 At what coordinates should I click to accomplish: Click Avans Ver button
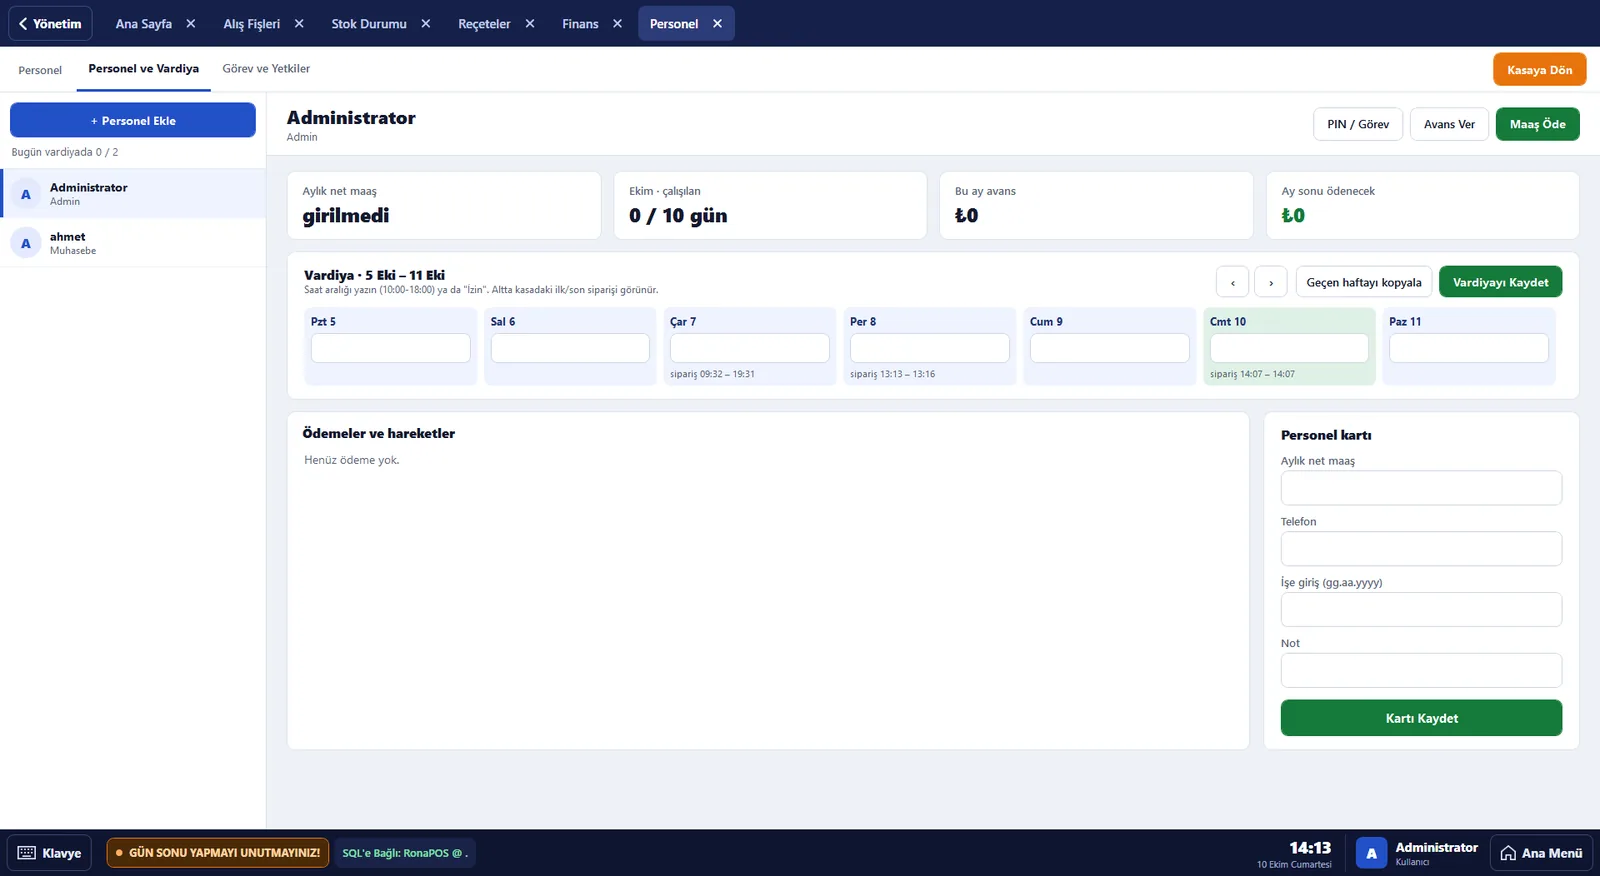1449,124
